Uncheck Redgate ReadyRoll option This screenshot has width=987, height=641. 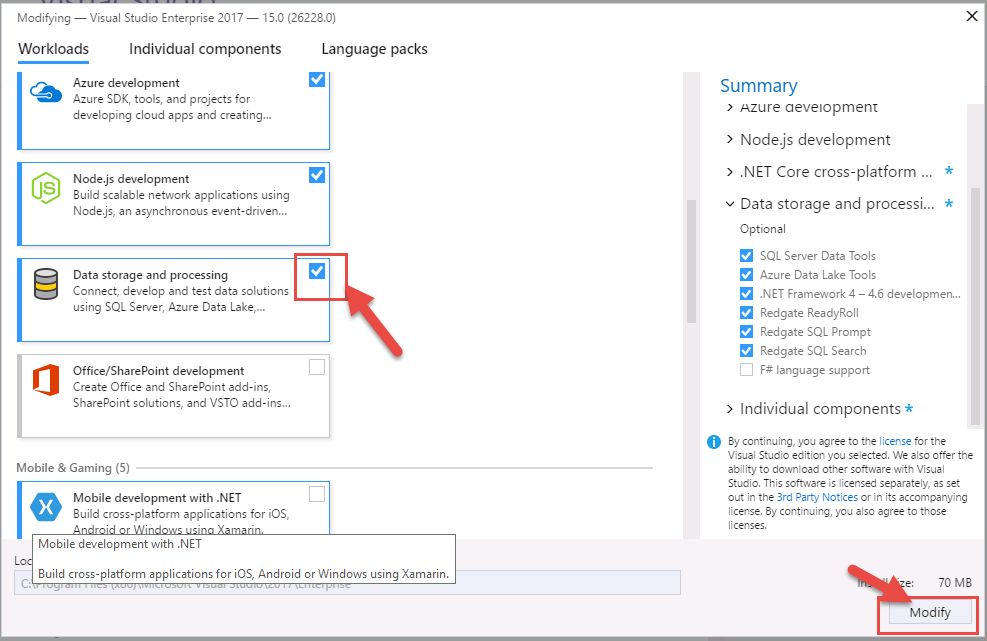pyautogui.click(x=746, y=312)
